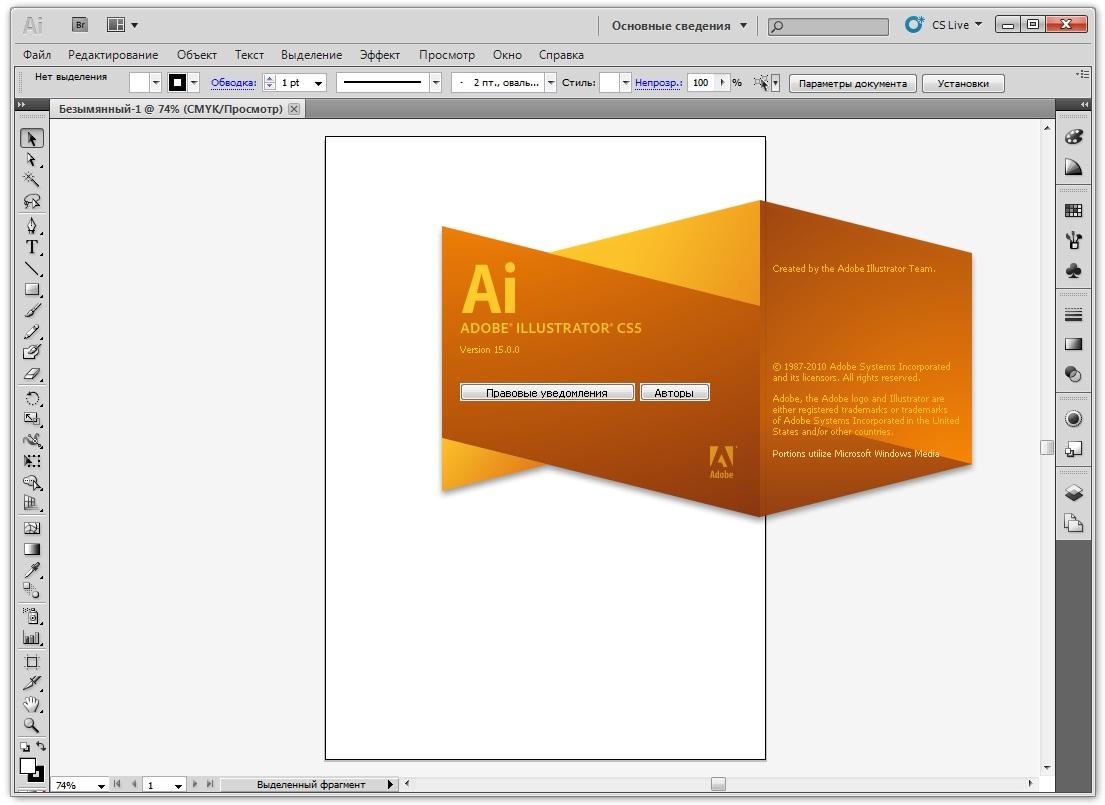Reset to default fill and stroke
Image resolution: width=1105 pixels, height=805 pixels.
pos(25,746)
